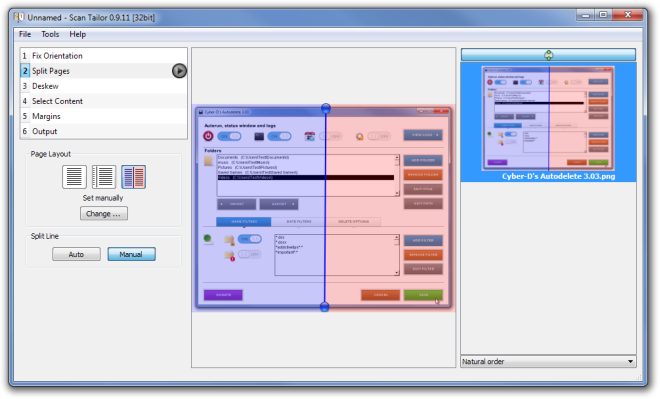Click right pink page area in preview

(390, 208)
